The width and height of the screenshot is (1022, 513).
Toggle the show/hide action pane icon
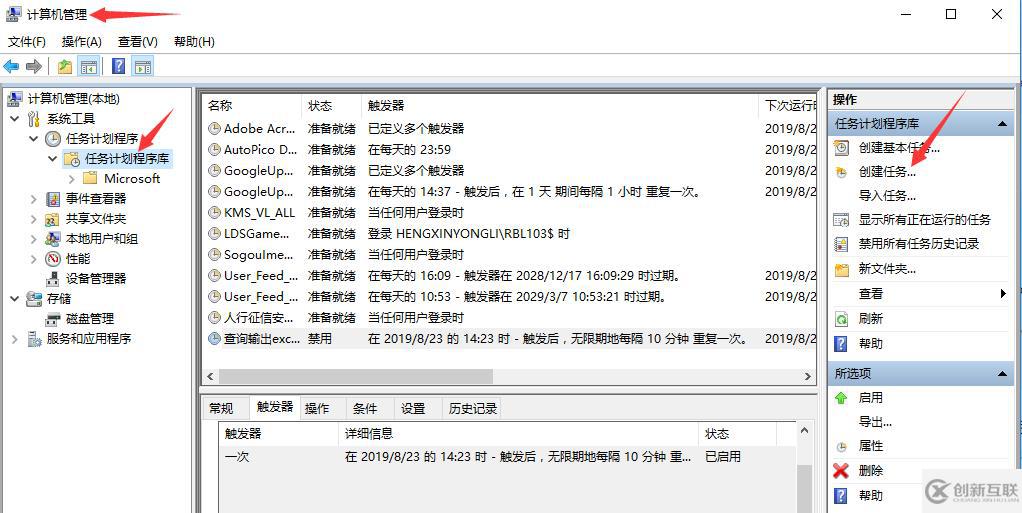(143, 66)
